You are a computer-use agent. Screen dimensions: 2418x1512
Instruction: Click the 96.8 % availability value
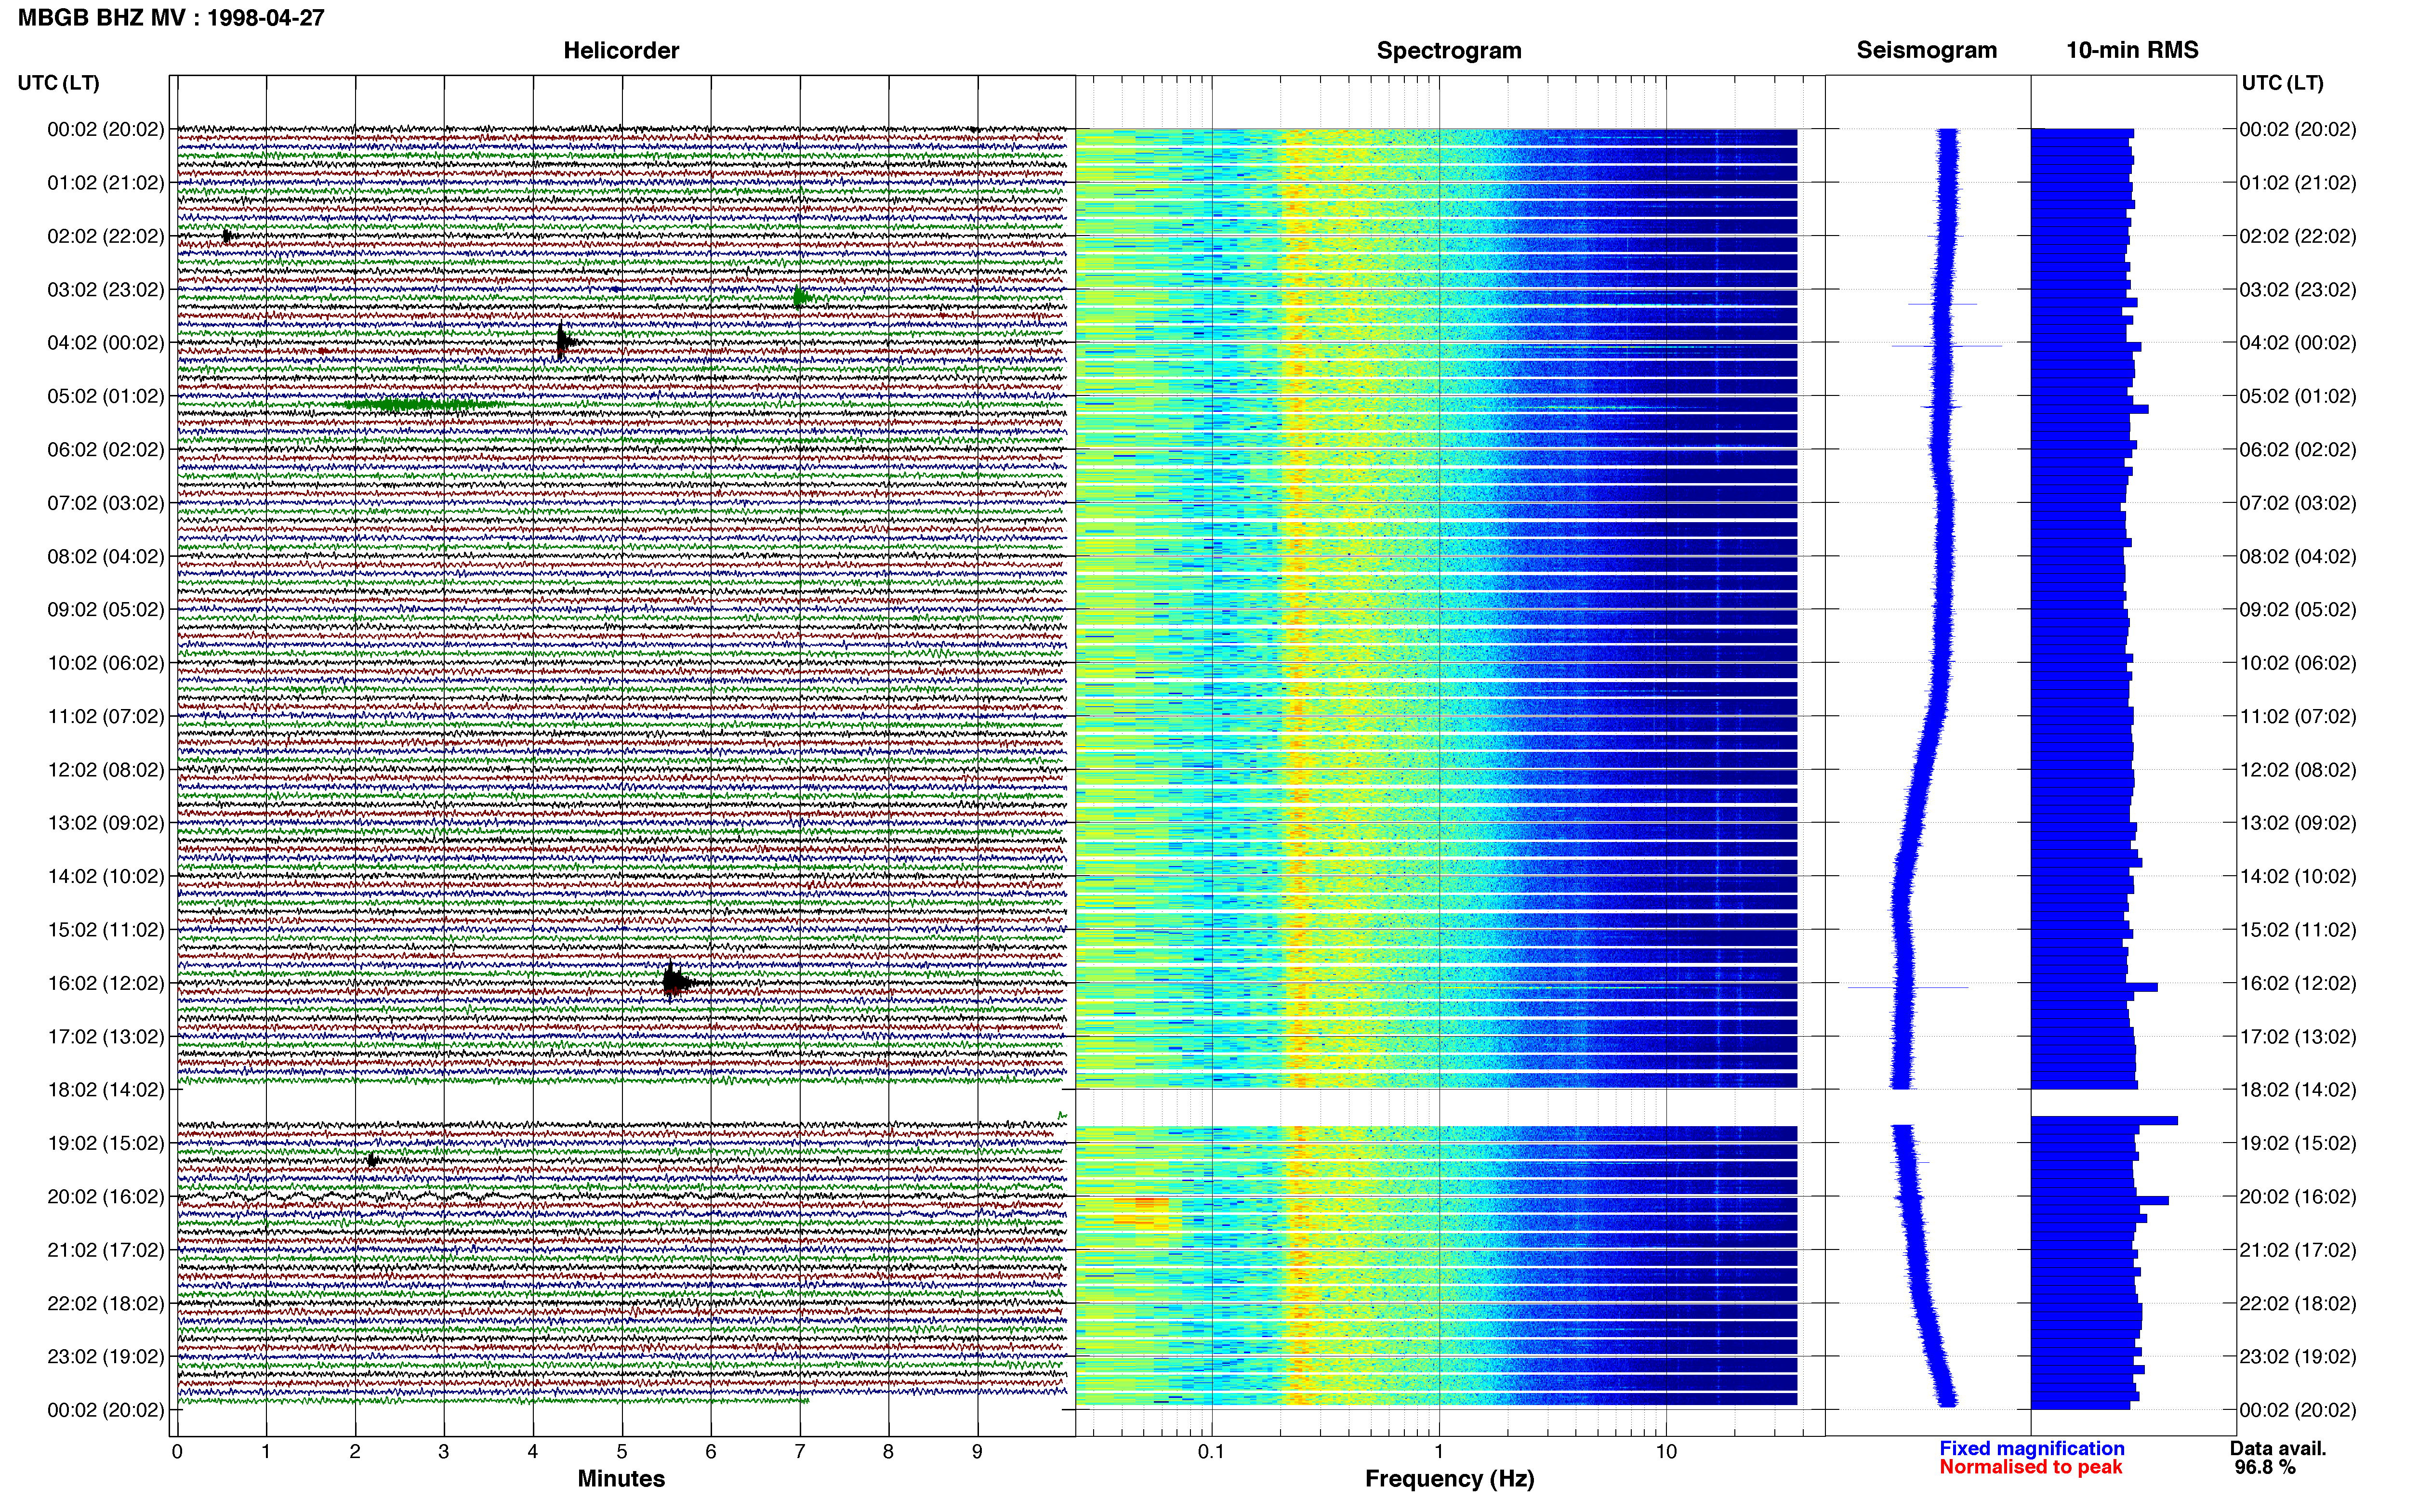tap(2264, 1467)
